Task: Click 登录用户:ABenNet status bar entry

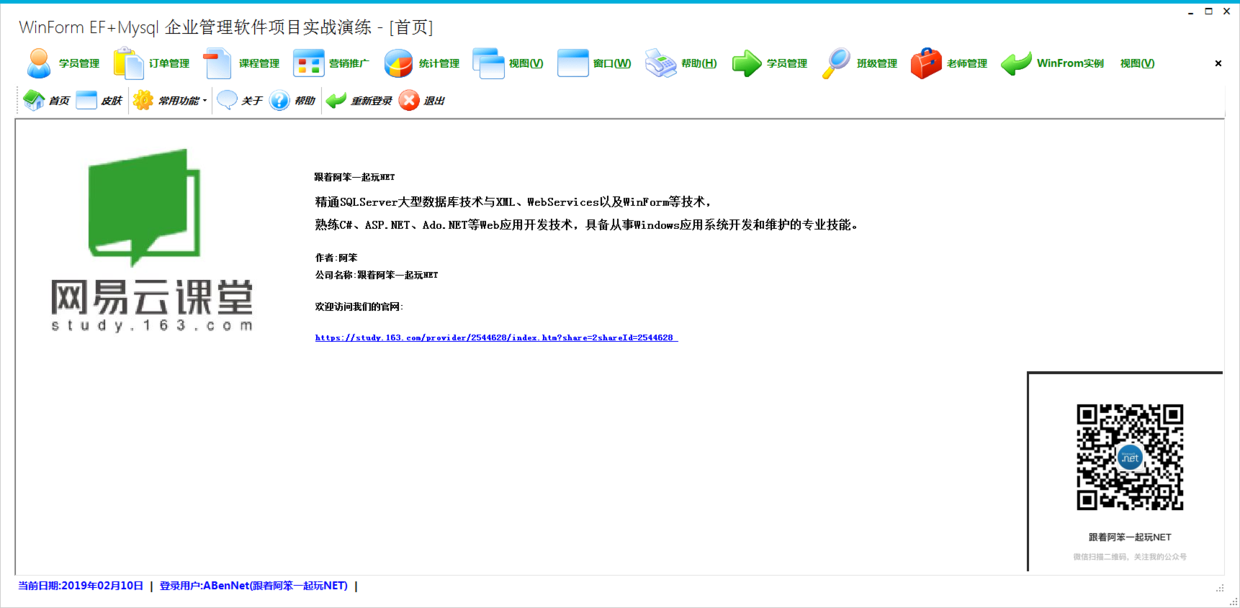Action: coord(254,586)
